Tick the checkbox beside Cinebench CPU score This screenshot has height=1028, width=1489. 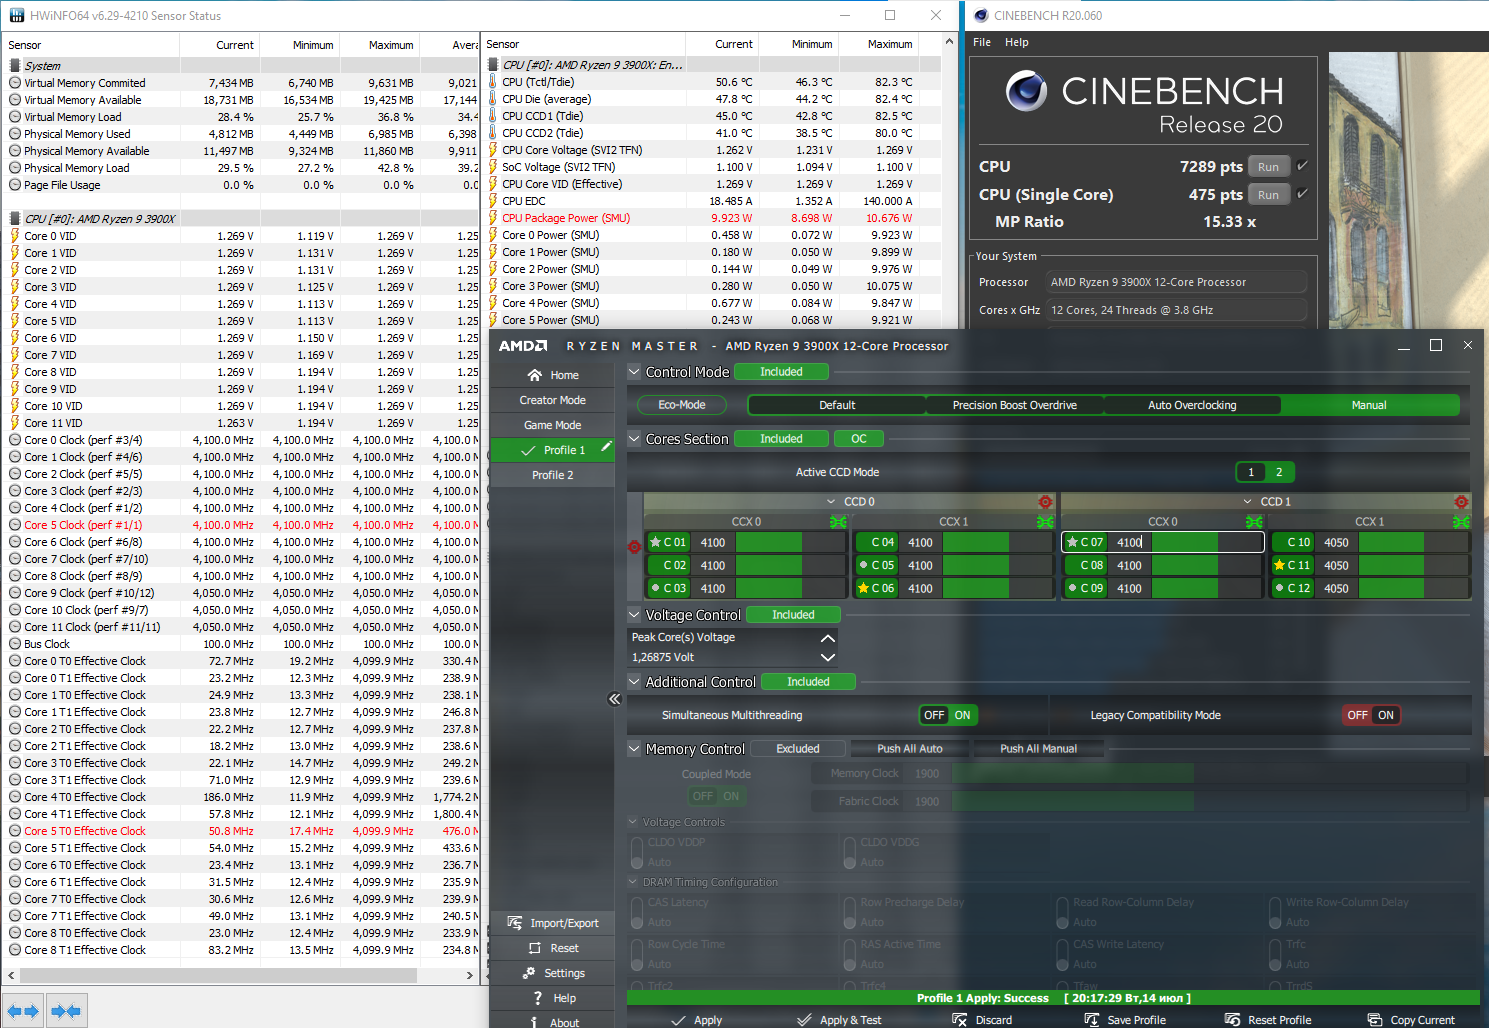1302,166
